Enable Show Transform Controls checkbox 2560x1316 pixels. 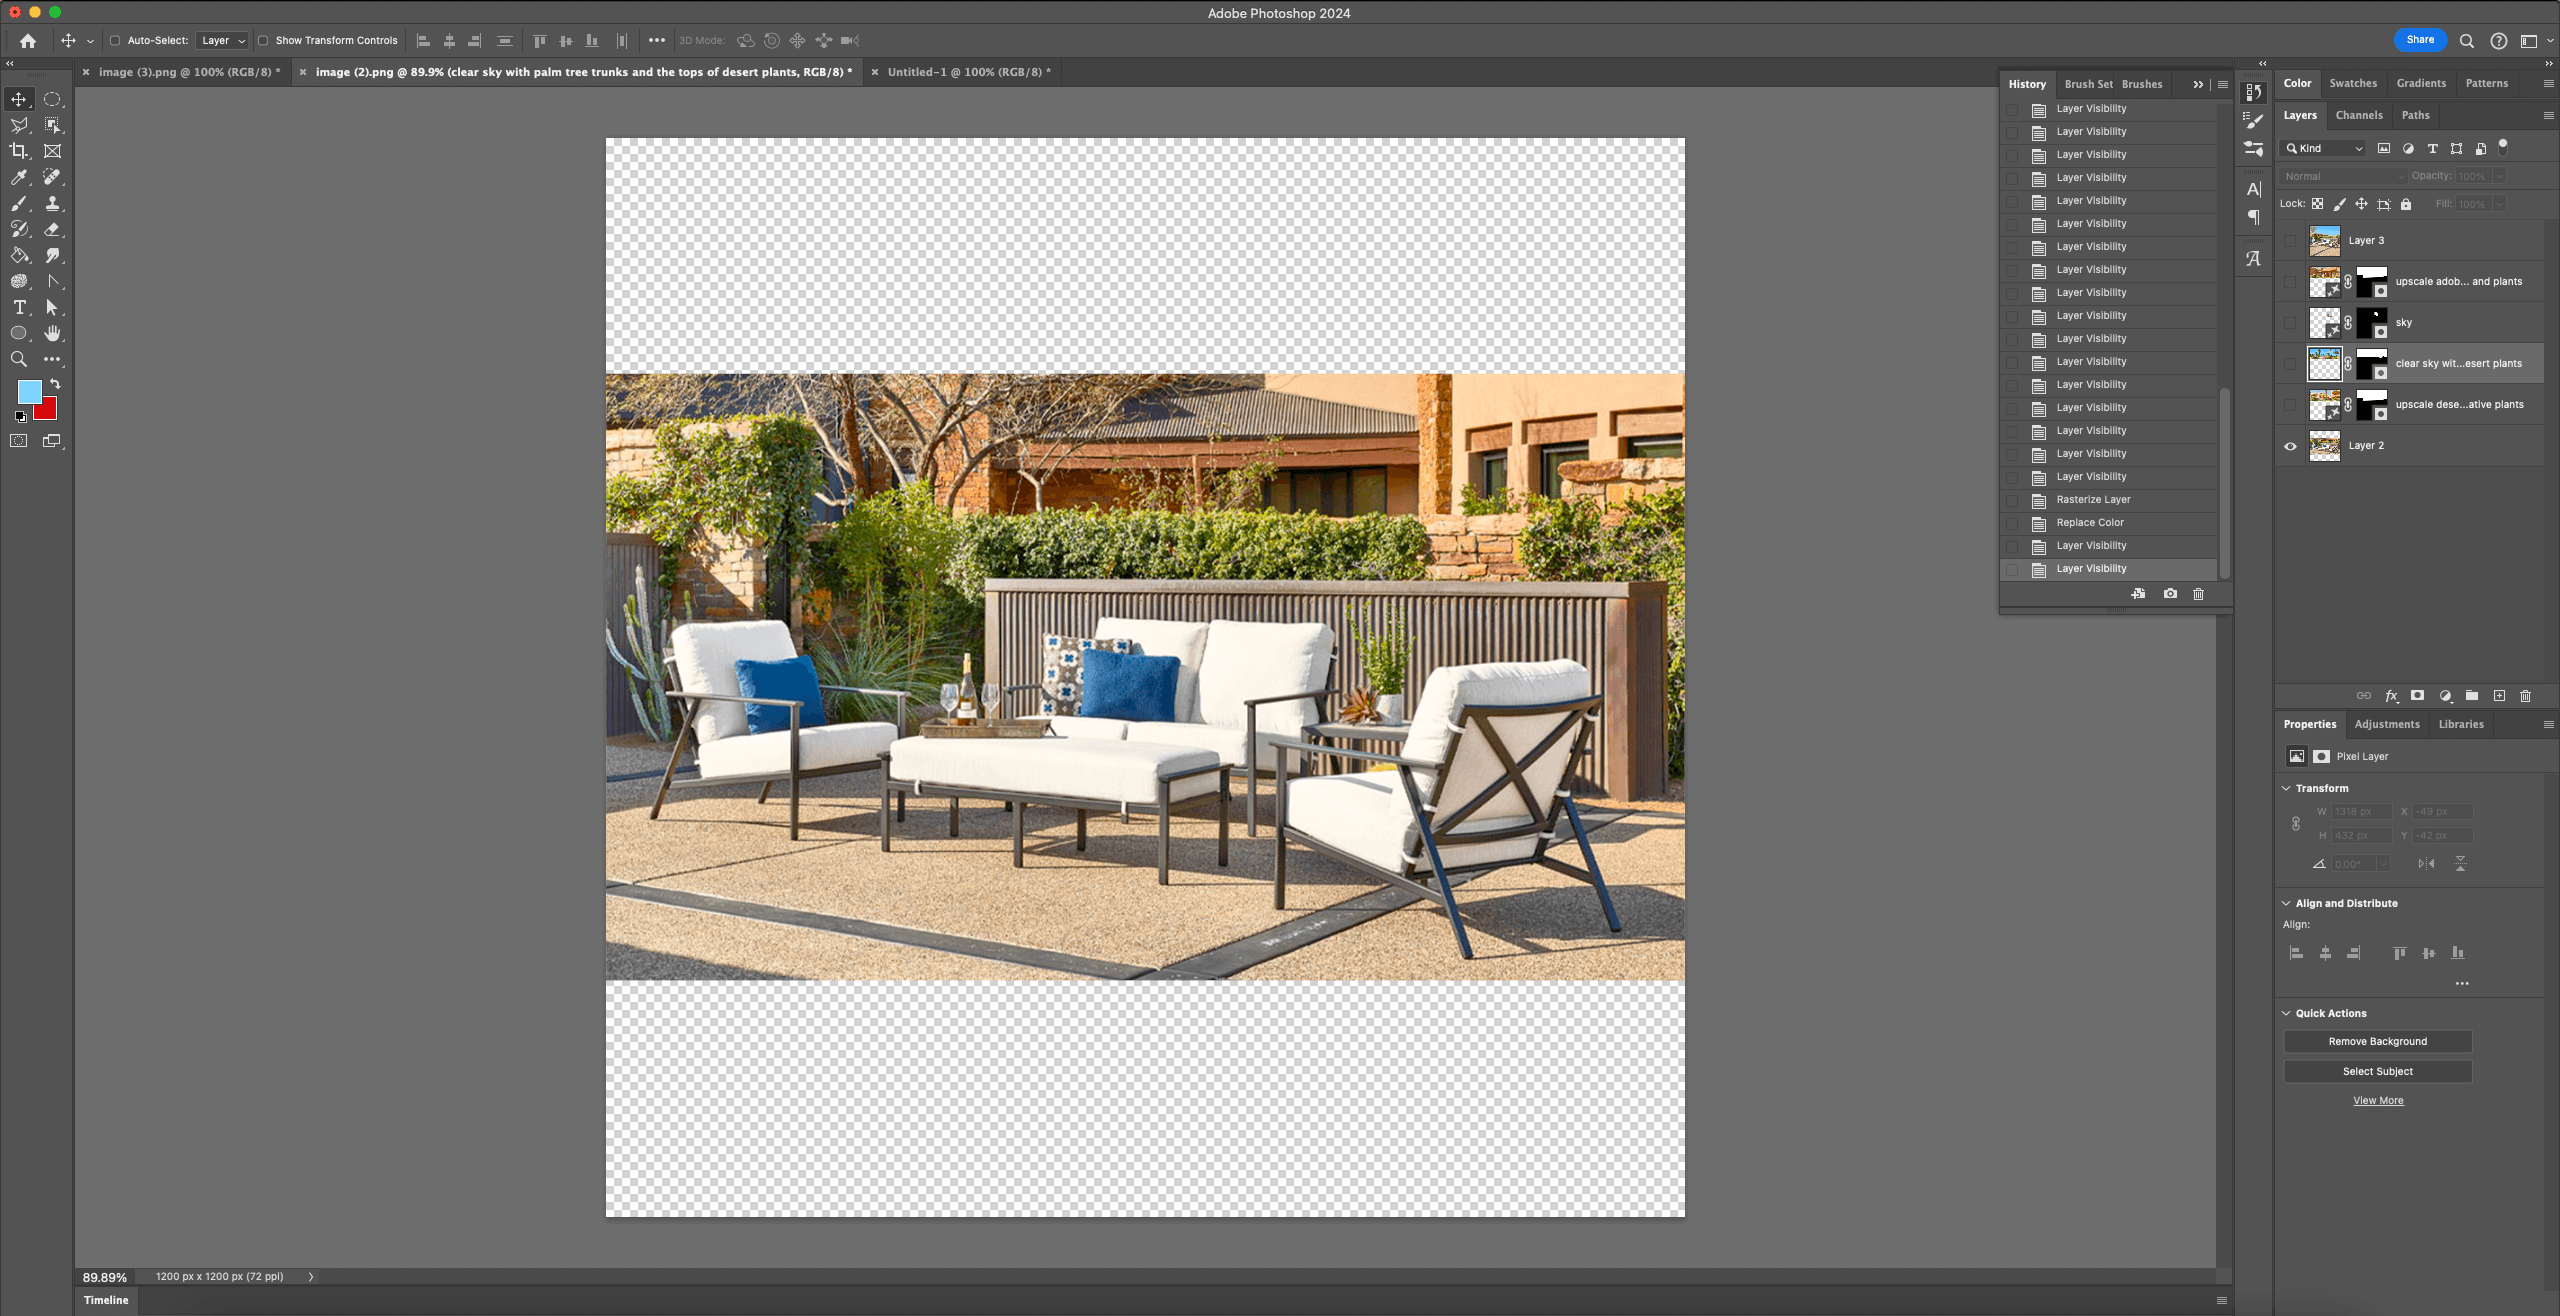pos(263,41)
